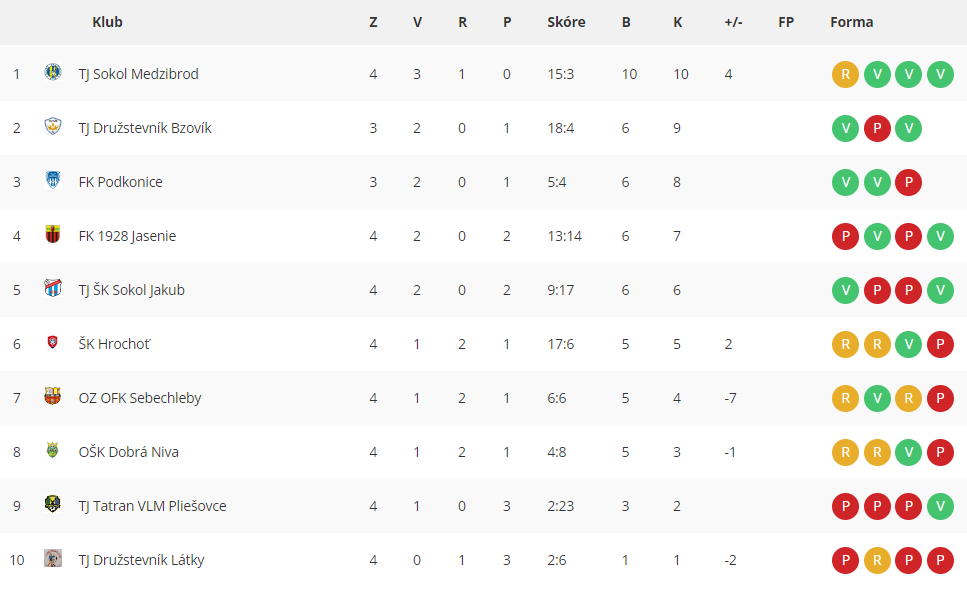Image resolution: width=967 pixels, height=591 pixels.
Task: Select the Forma column header
Action: pyautogui.click(x=852, y=22)
